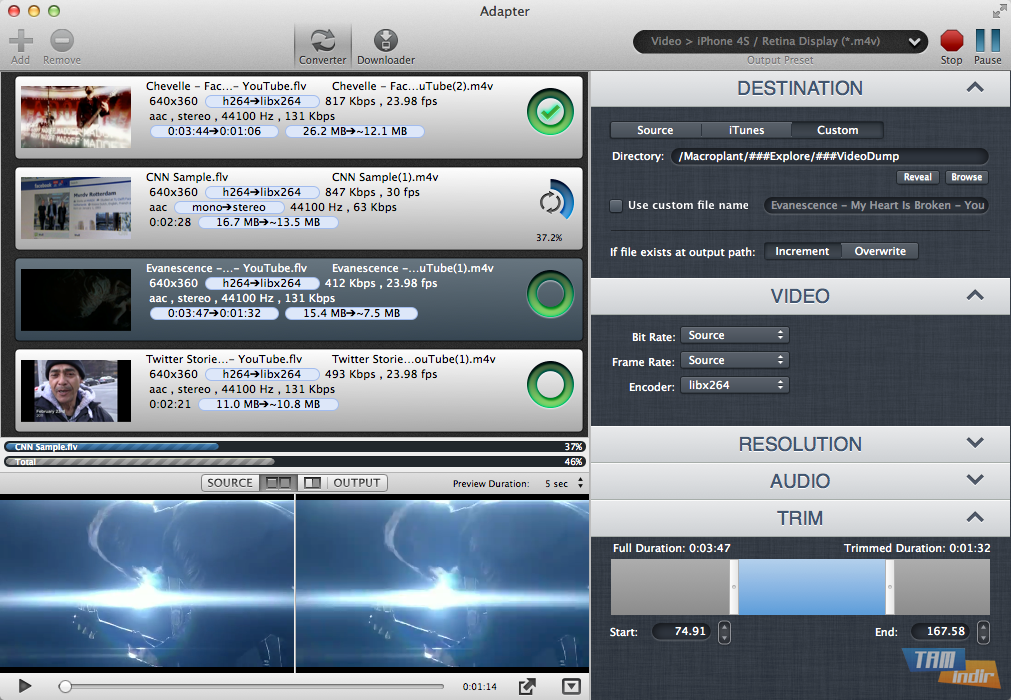Select the side-by-side dual preview layout

[279, 483]
